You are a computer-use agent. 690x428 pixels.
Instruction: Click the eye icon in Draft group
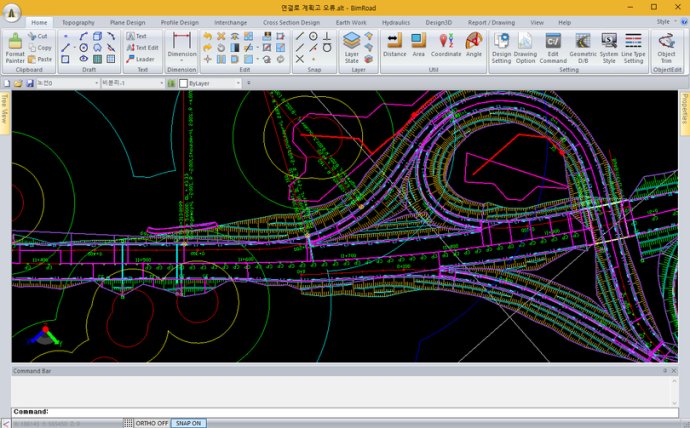click(x=84, y=59)
